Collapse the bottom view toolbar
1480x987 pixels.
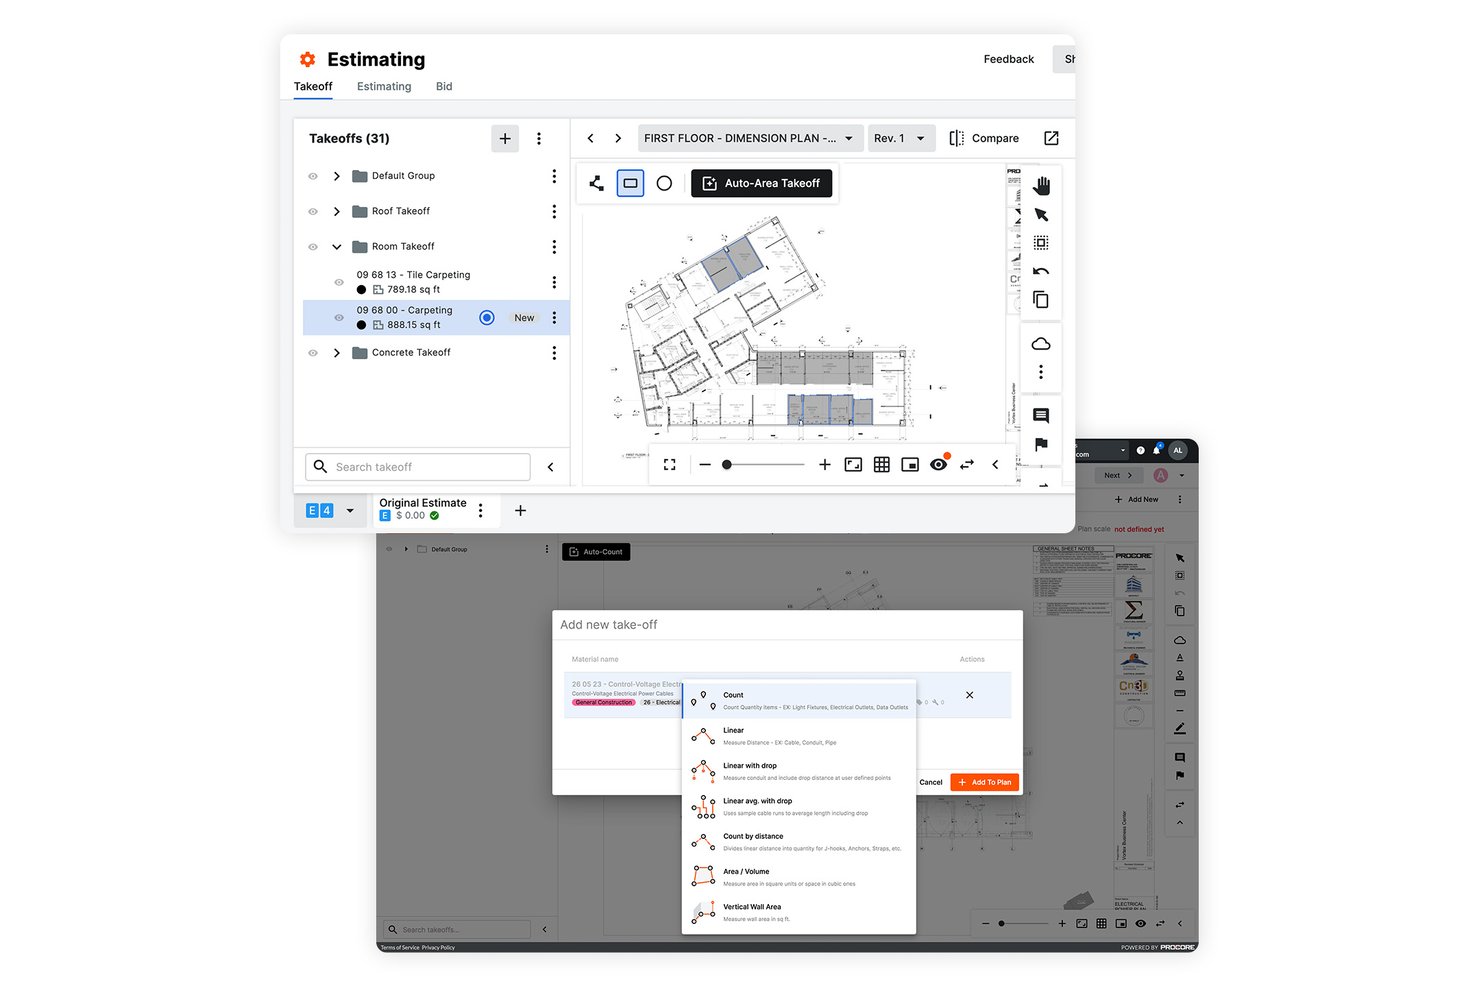[995, 465]
